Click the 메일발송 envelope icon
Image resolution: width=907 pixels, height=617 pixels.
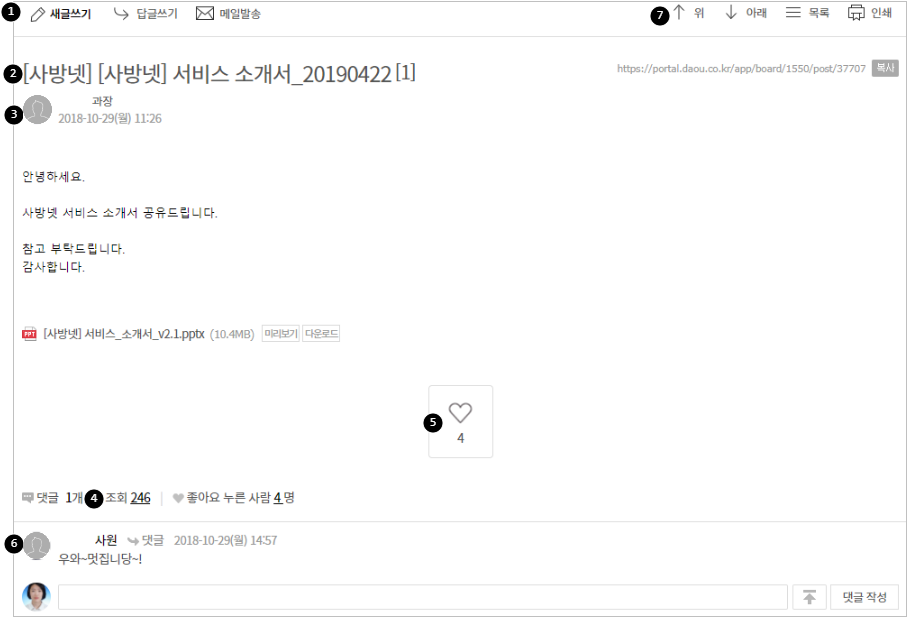click(x=205, y=13)
